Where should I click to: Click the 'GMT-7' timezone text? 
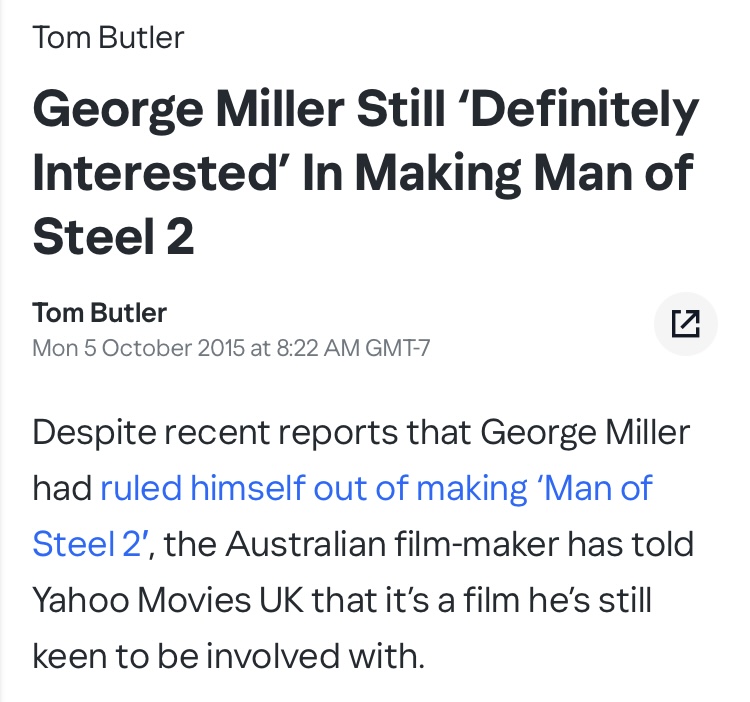398,348
